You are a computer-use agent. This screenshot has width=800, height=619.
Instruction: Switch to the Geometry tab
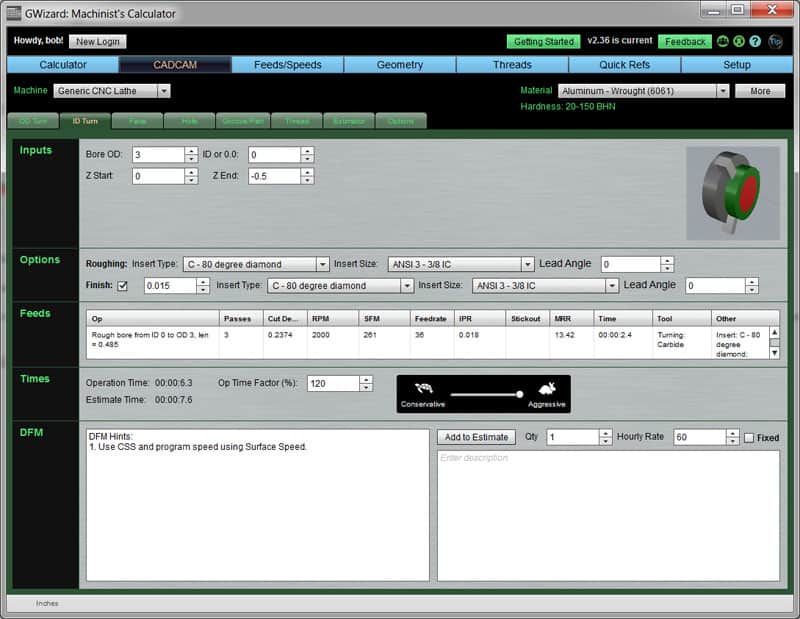399,65
